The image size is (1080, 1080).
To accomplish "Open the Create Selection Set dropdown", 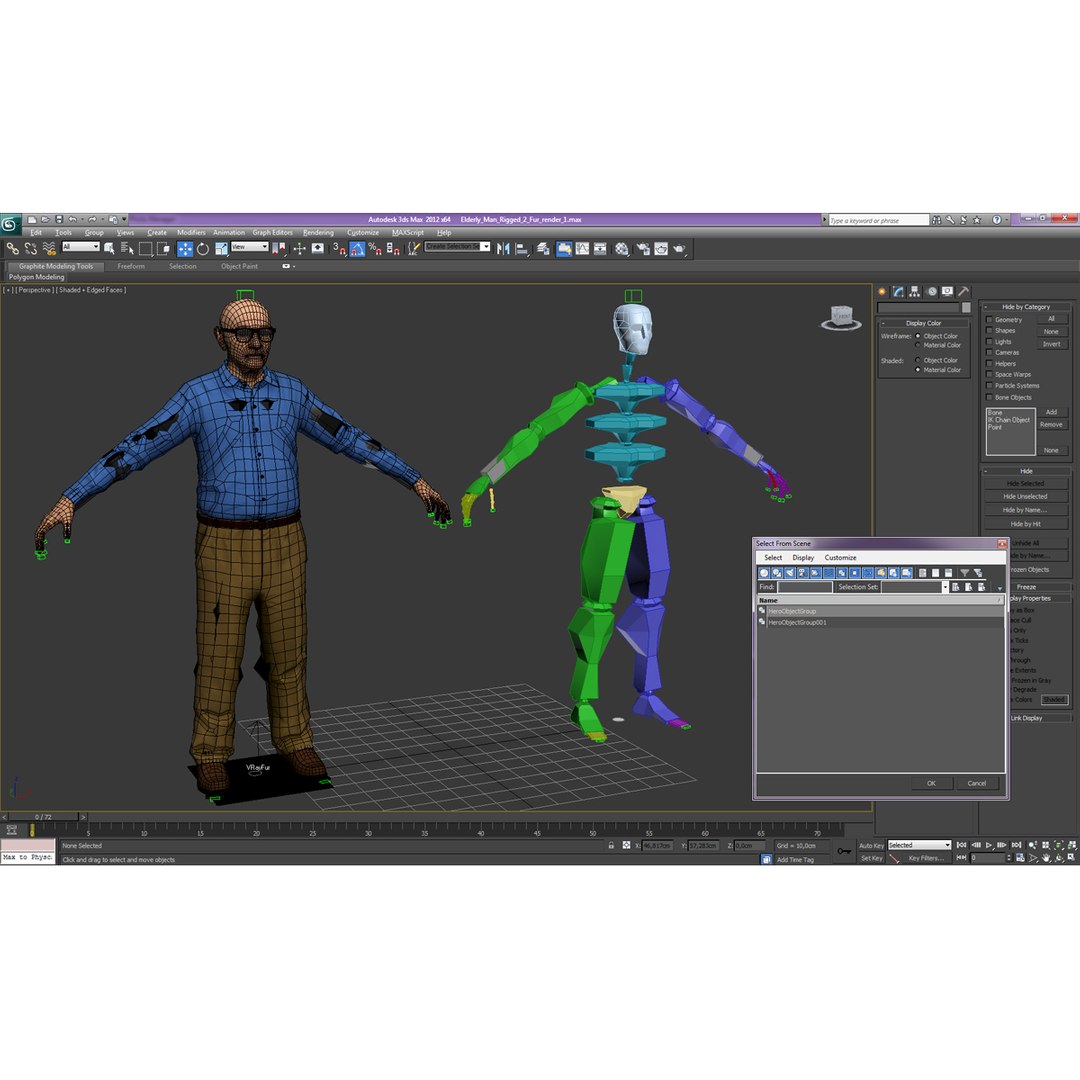I will pyautogui.click(x=457, y=247).
